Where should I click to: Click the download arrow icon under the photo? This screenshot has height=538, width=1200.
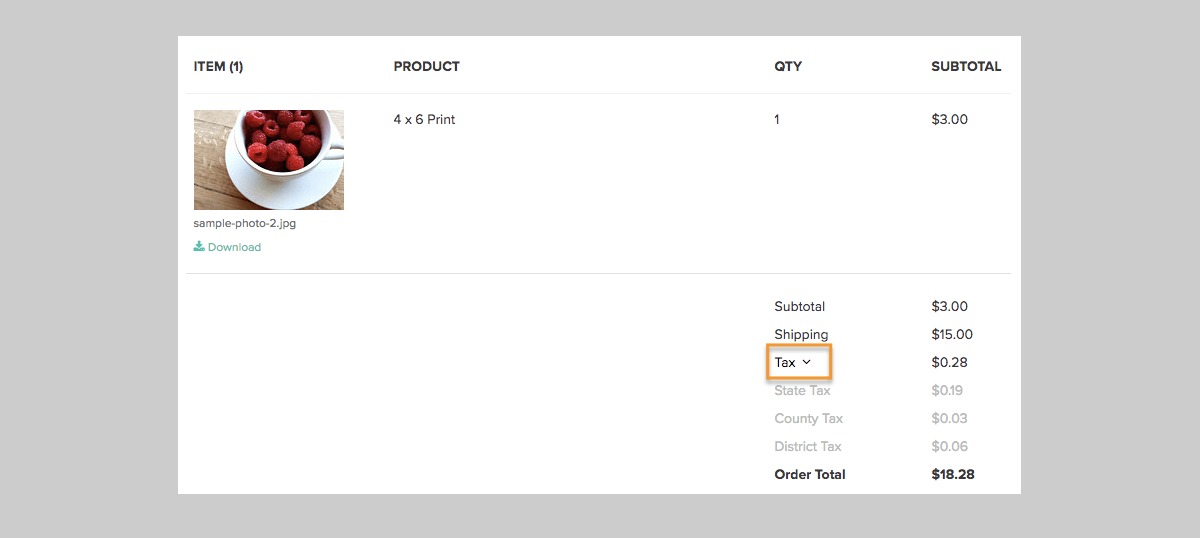pos(199,247)
